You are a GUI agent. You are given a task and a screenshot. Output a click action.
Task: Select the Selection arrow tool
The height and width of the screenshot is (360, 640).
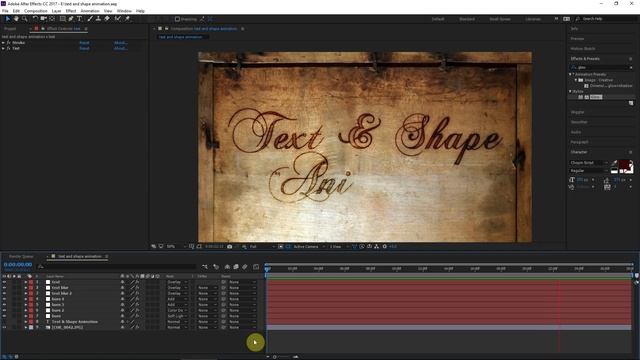[x=7, y=19]
